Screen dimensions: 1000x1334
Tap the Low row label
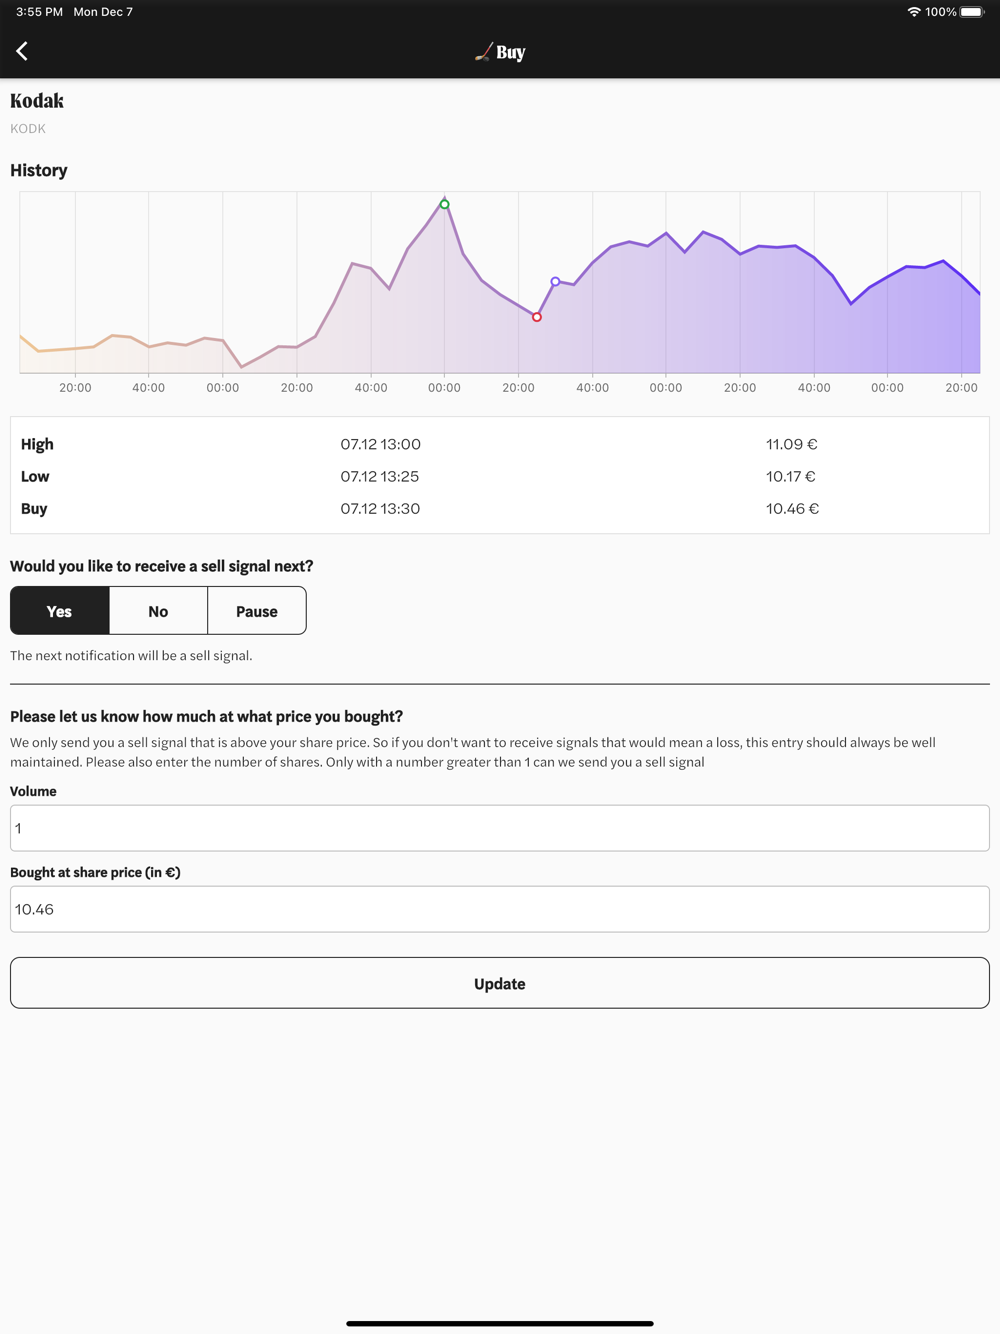point(35,476)
